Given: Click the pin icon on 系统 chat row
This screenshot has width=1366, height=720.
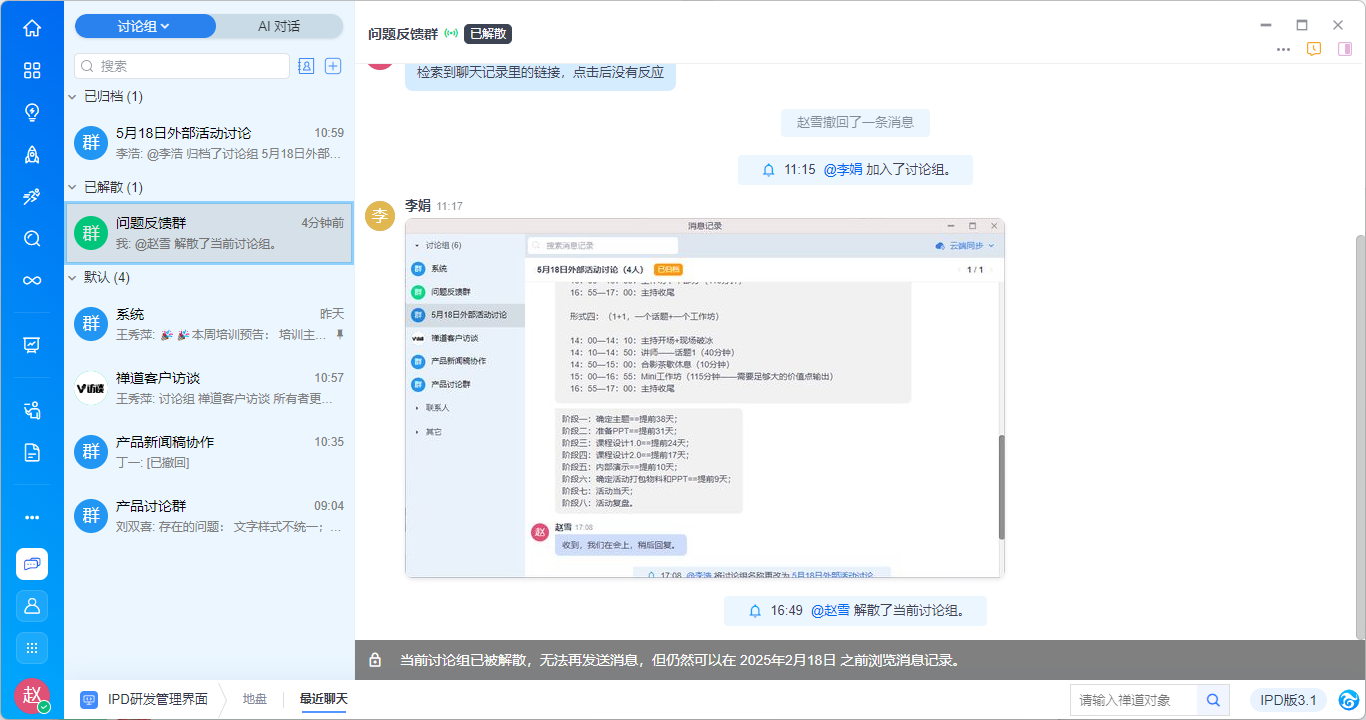Looking at the screenshot, I should (x=340, y=334).
